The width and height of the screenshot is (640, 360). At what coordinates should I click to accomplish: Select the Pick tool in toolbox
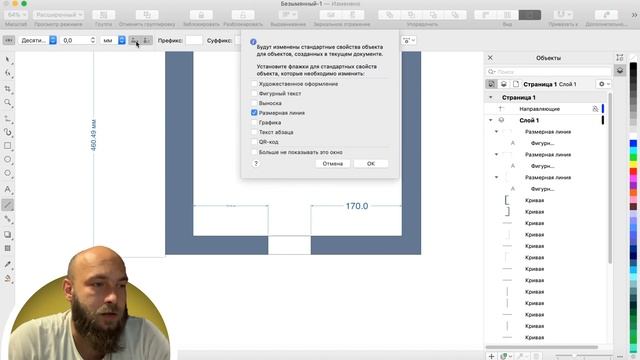8,60
